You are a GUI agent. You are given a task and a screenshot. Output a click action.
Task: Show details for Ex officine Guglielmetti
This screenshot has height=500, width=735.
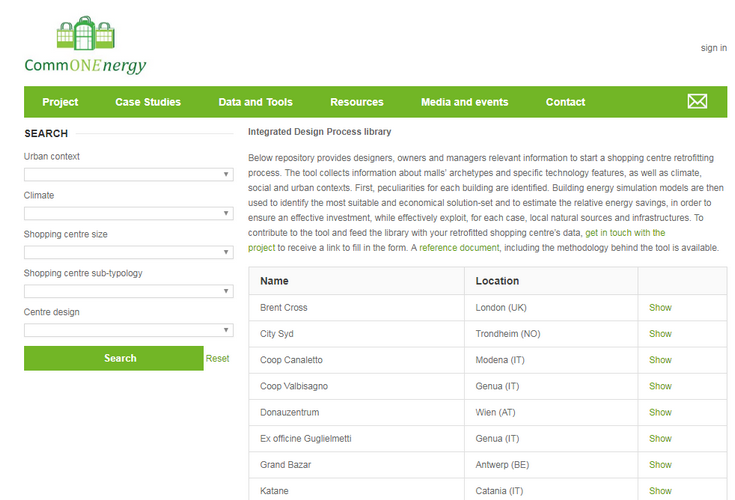tap(660, 439)
